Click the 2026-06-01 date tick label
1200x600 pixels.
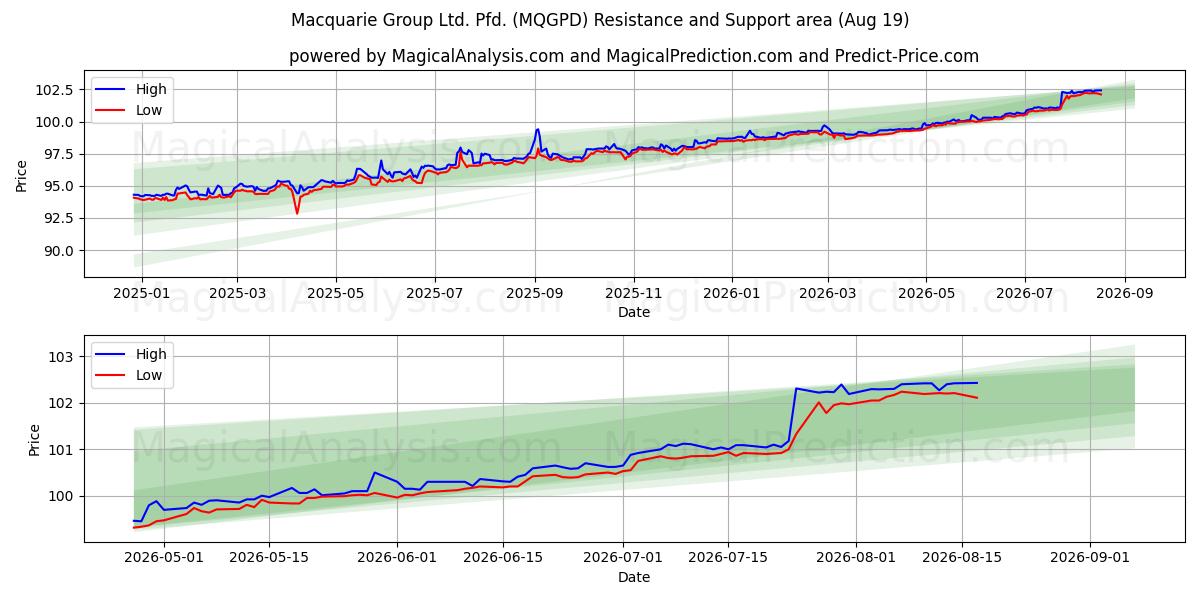(397, 558)
